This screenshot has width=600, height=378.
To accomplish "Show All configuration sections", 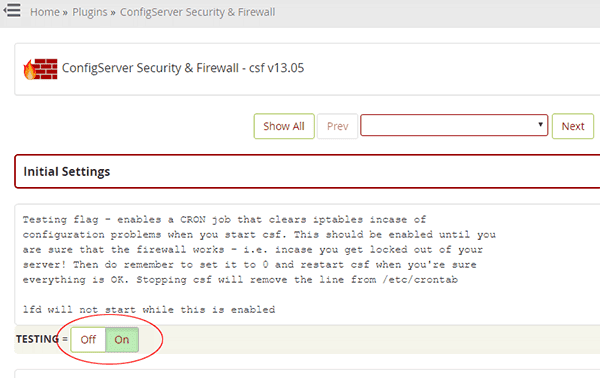I will point(284,126).
